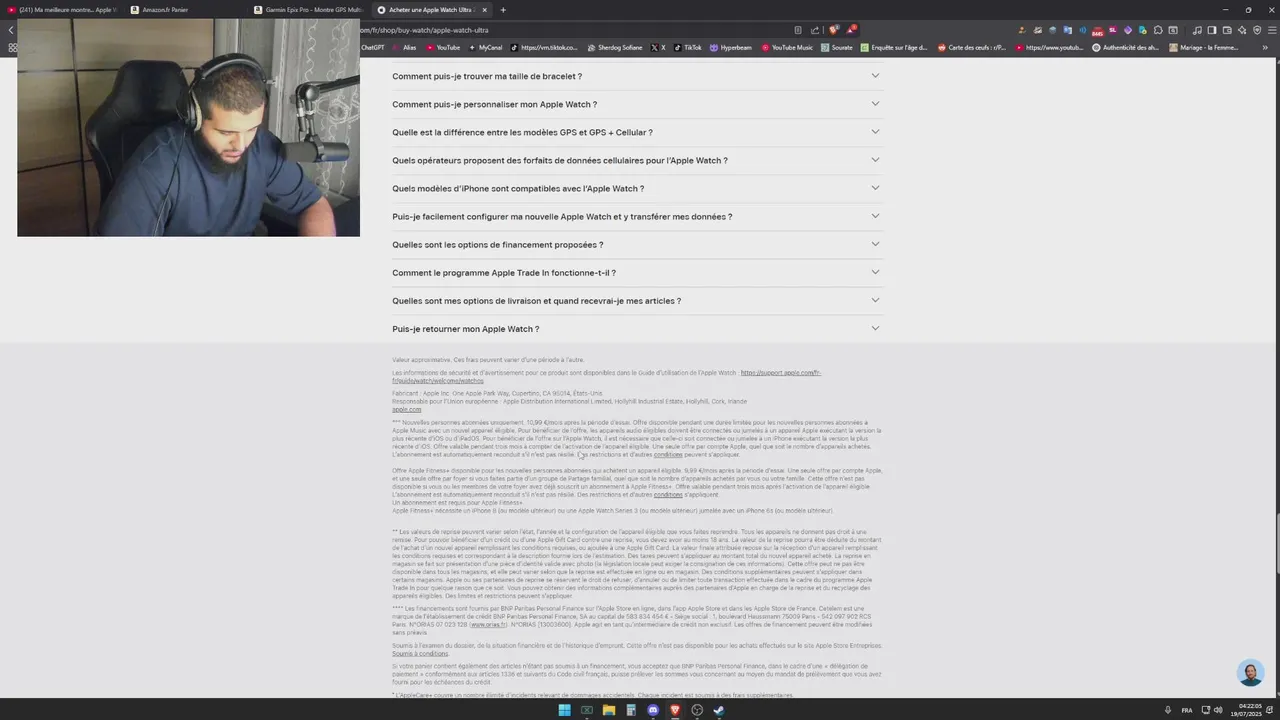The height and width of the screenshot is (720, 1280).
Task: Open the apple.com link under manufacturer info
Action: (406, 409)
